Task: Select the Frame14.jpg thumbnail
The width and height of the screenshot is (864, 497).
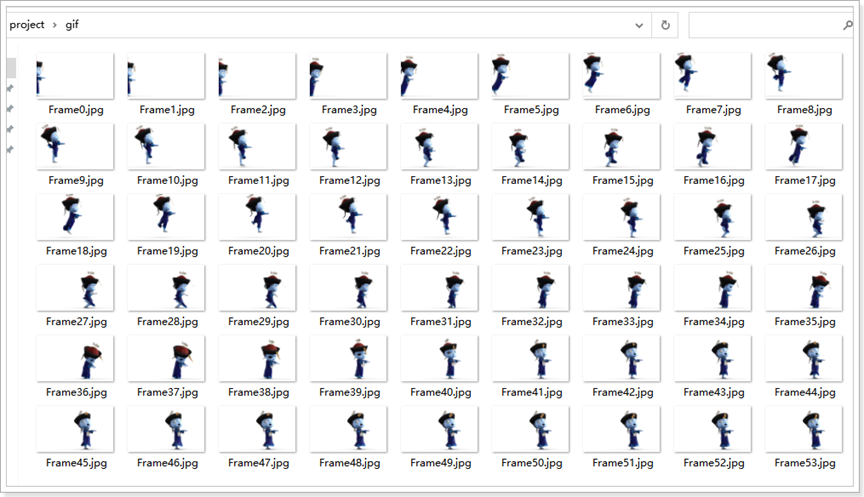Action: pyautogui.click(x=531, y=147)
